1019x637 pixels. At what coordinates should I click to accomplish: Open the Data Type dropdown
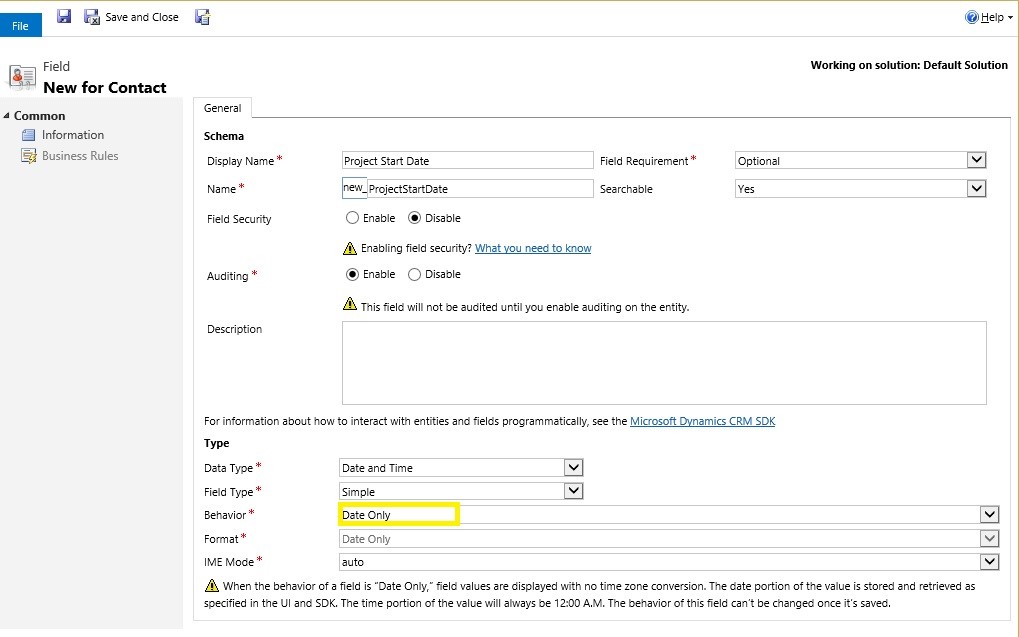click(573, 467)
